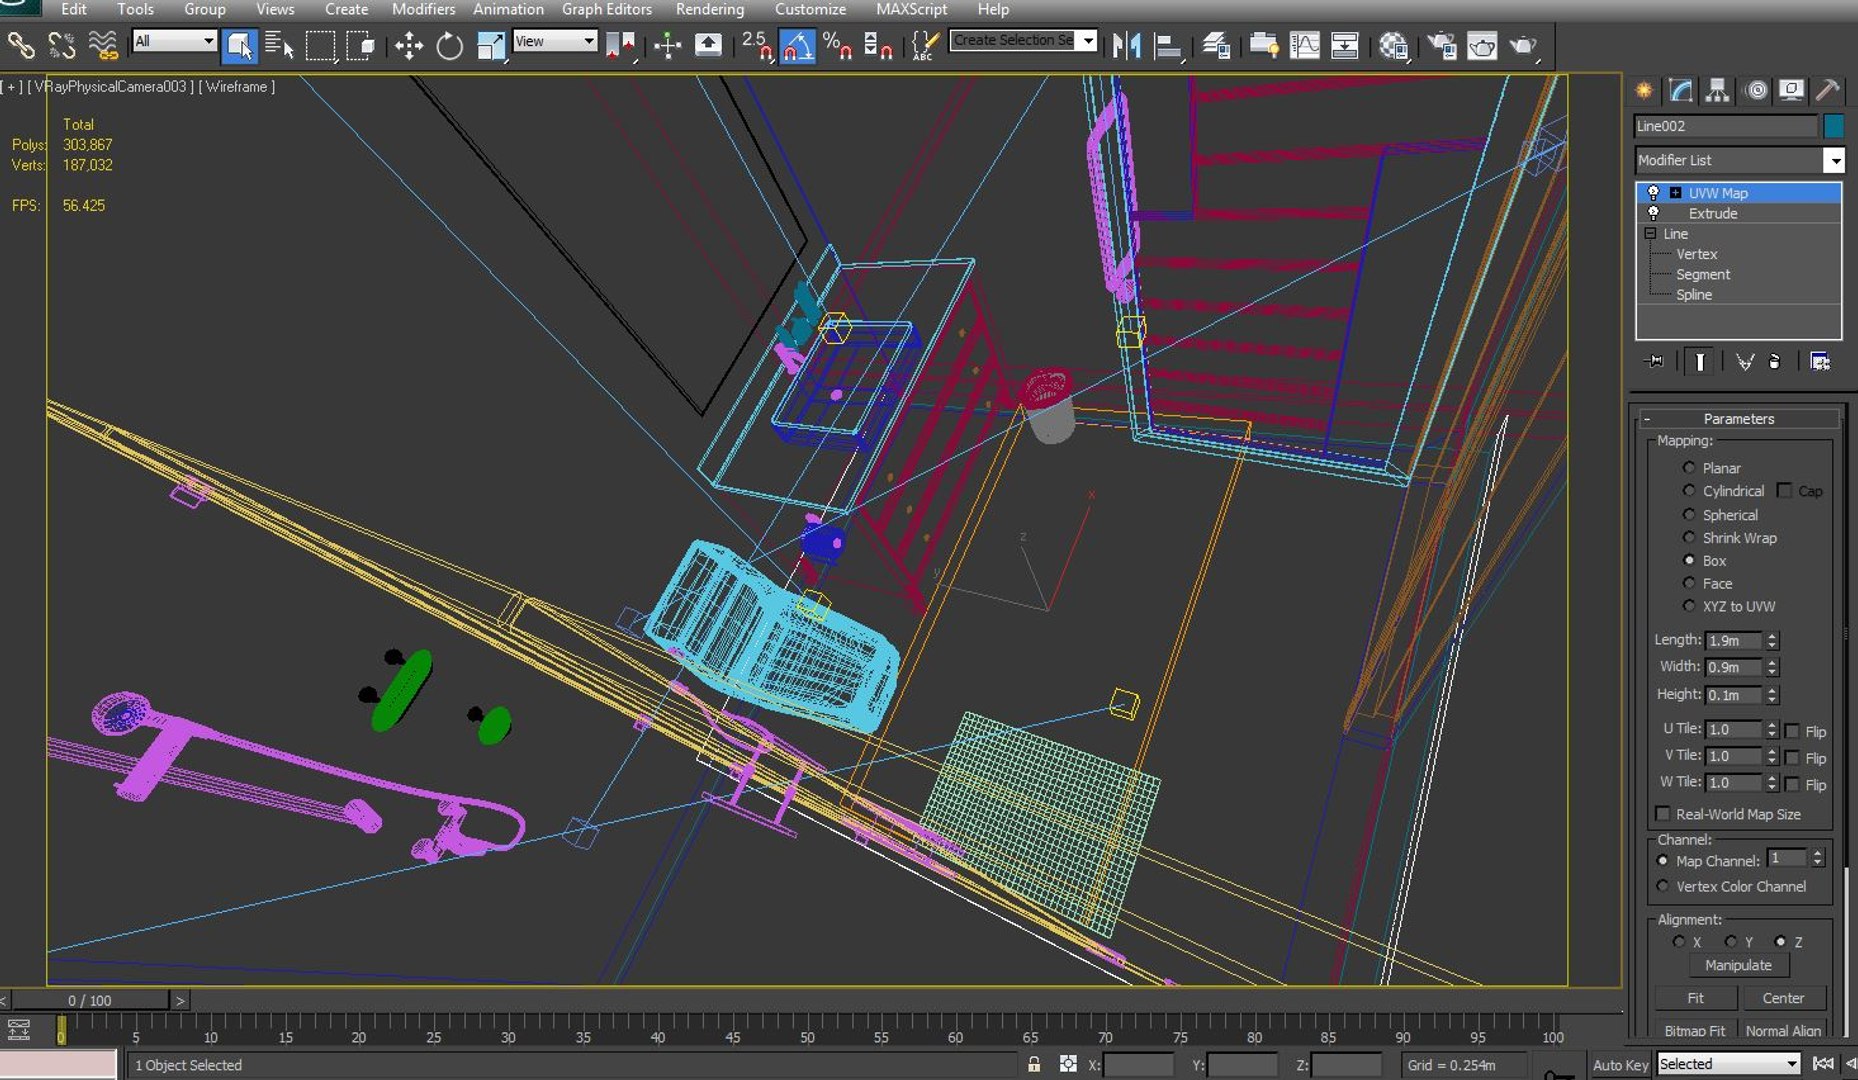This screenshot has height=1080, width=1858.
Task: Click the object color swatch beside Line002
Action: click(x=1833, y=126)
